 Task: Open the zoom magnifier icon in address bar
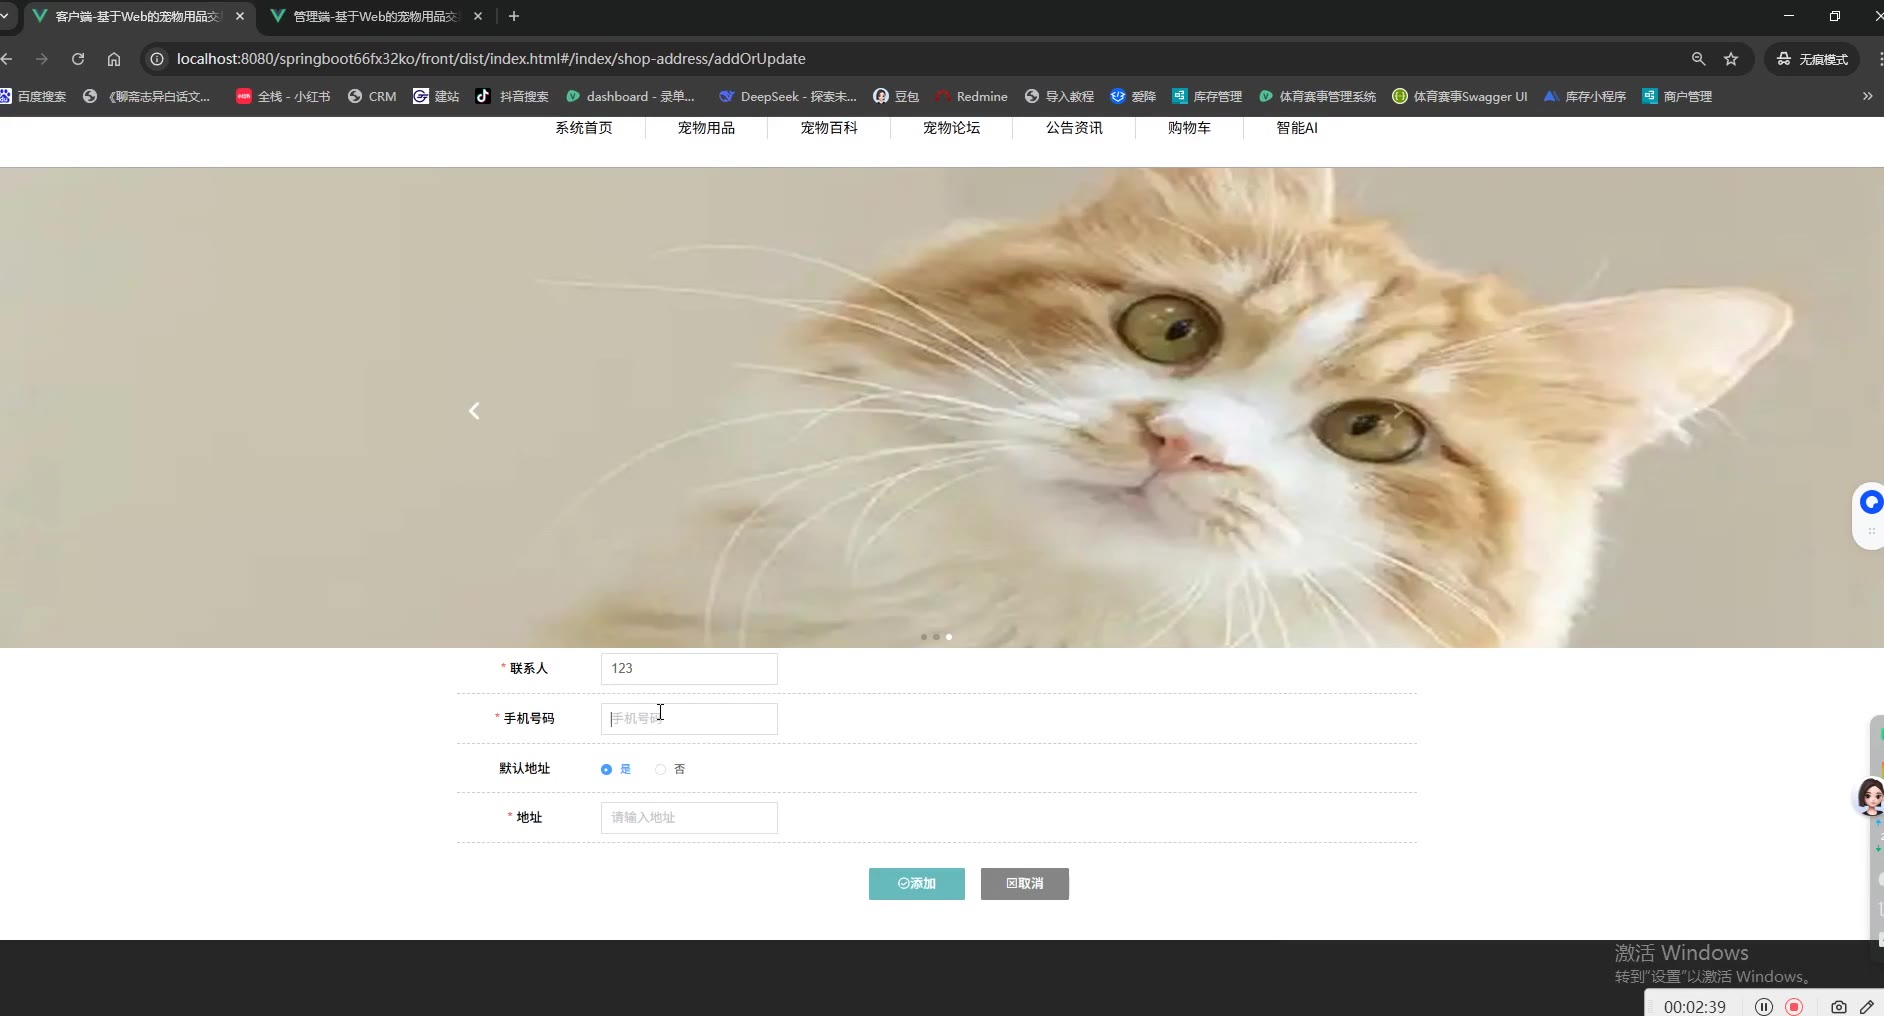[x=1698, y=59]
